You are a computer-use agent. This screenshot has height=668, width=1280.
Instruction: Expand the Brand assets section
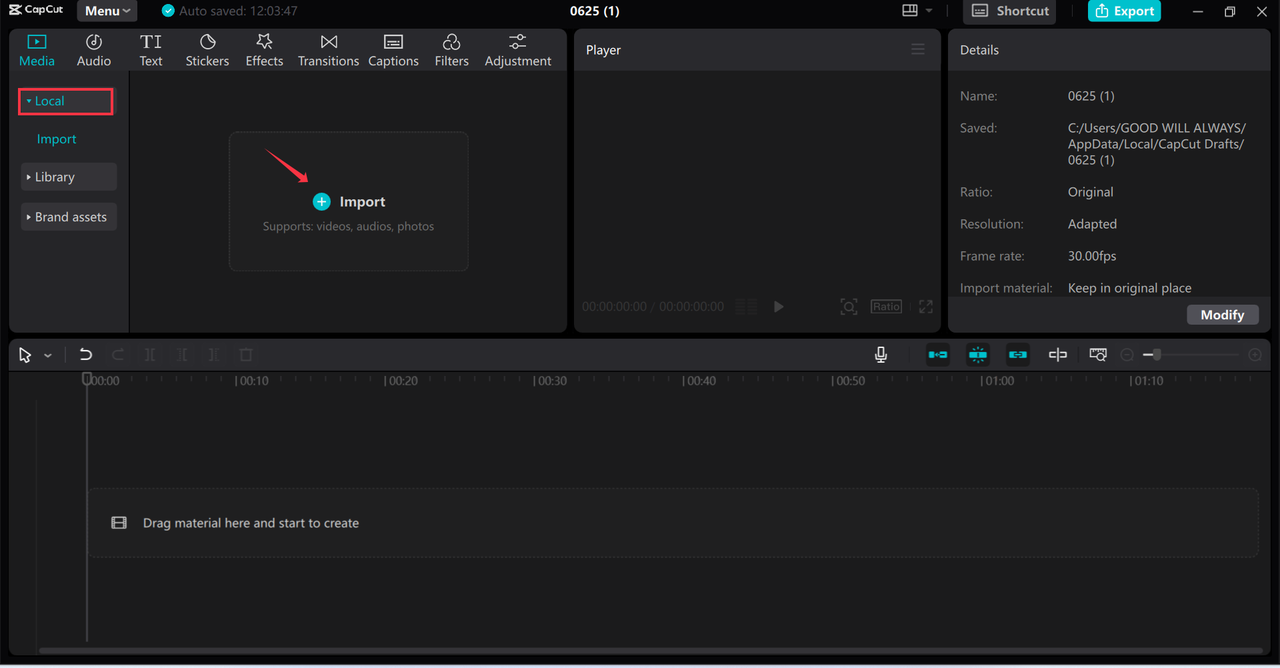(68, 216)
